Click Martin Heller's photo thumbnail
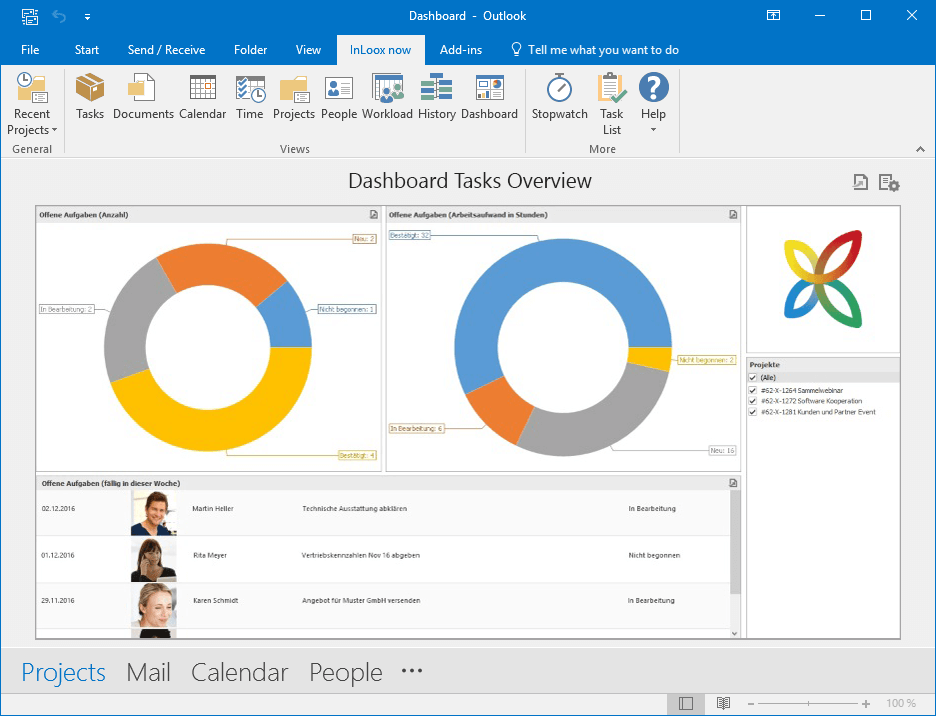The height and width of the screenshot is (716, 936). pos(154,513)
